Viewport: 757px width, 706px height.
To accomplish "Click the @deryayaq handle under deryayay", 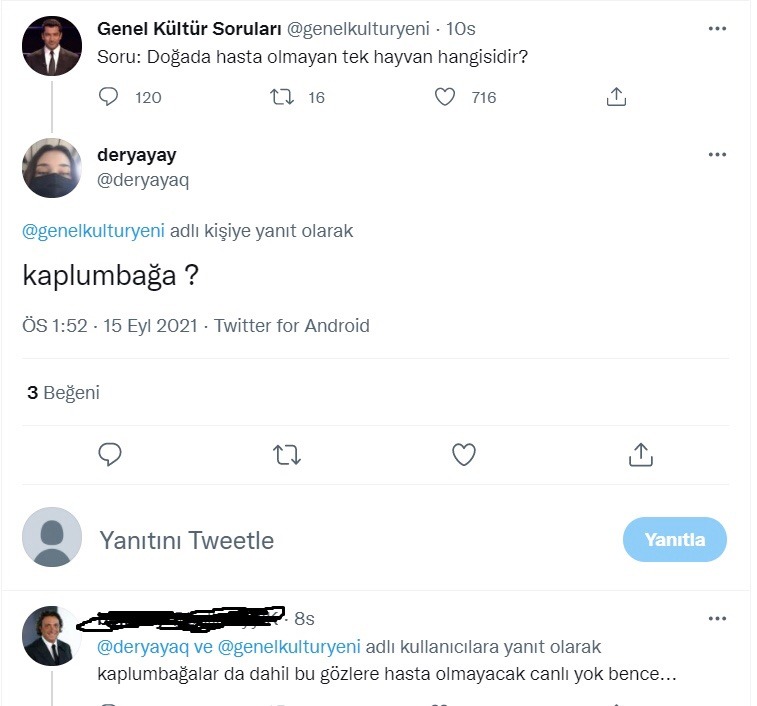I will pyautogui.click(x=143, y=180).
